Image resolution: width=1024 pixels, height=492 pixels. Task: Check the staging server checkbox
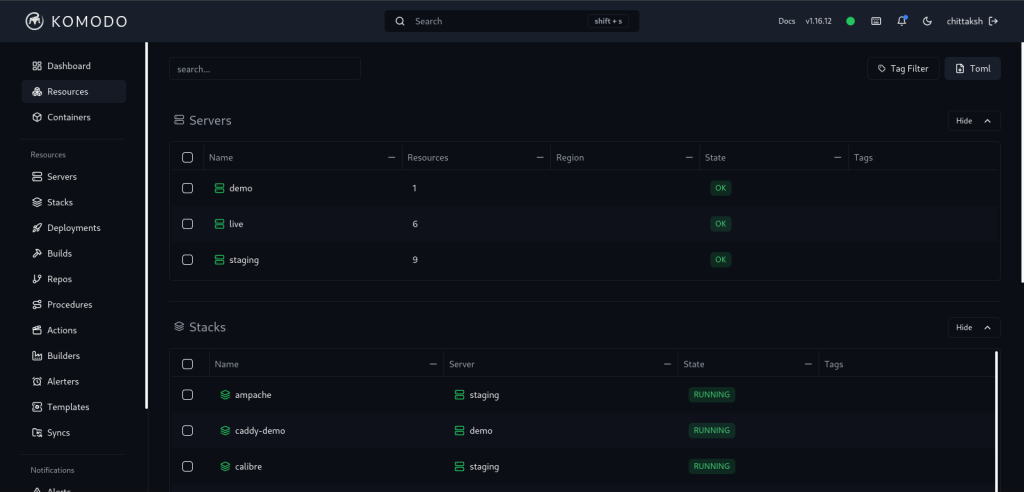pyautogui.click(x=187, y=260)
